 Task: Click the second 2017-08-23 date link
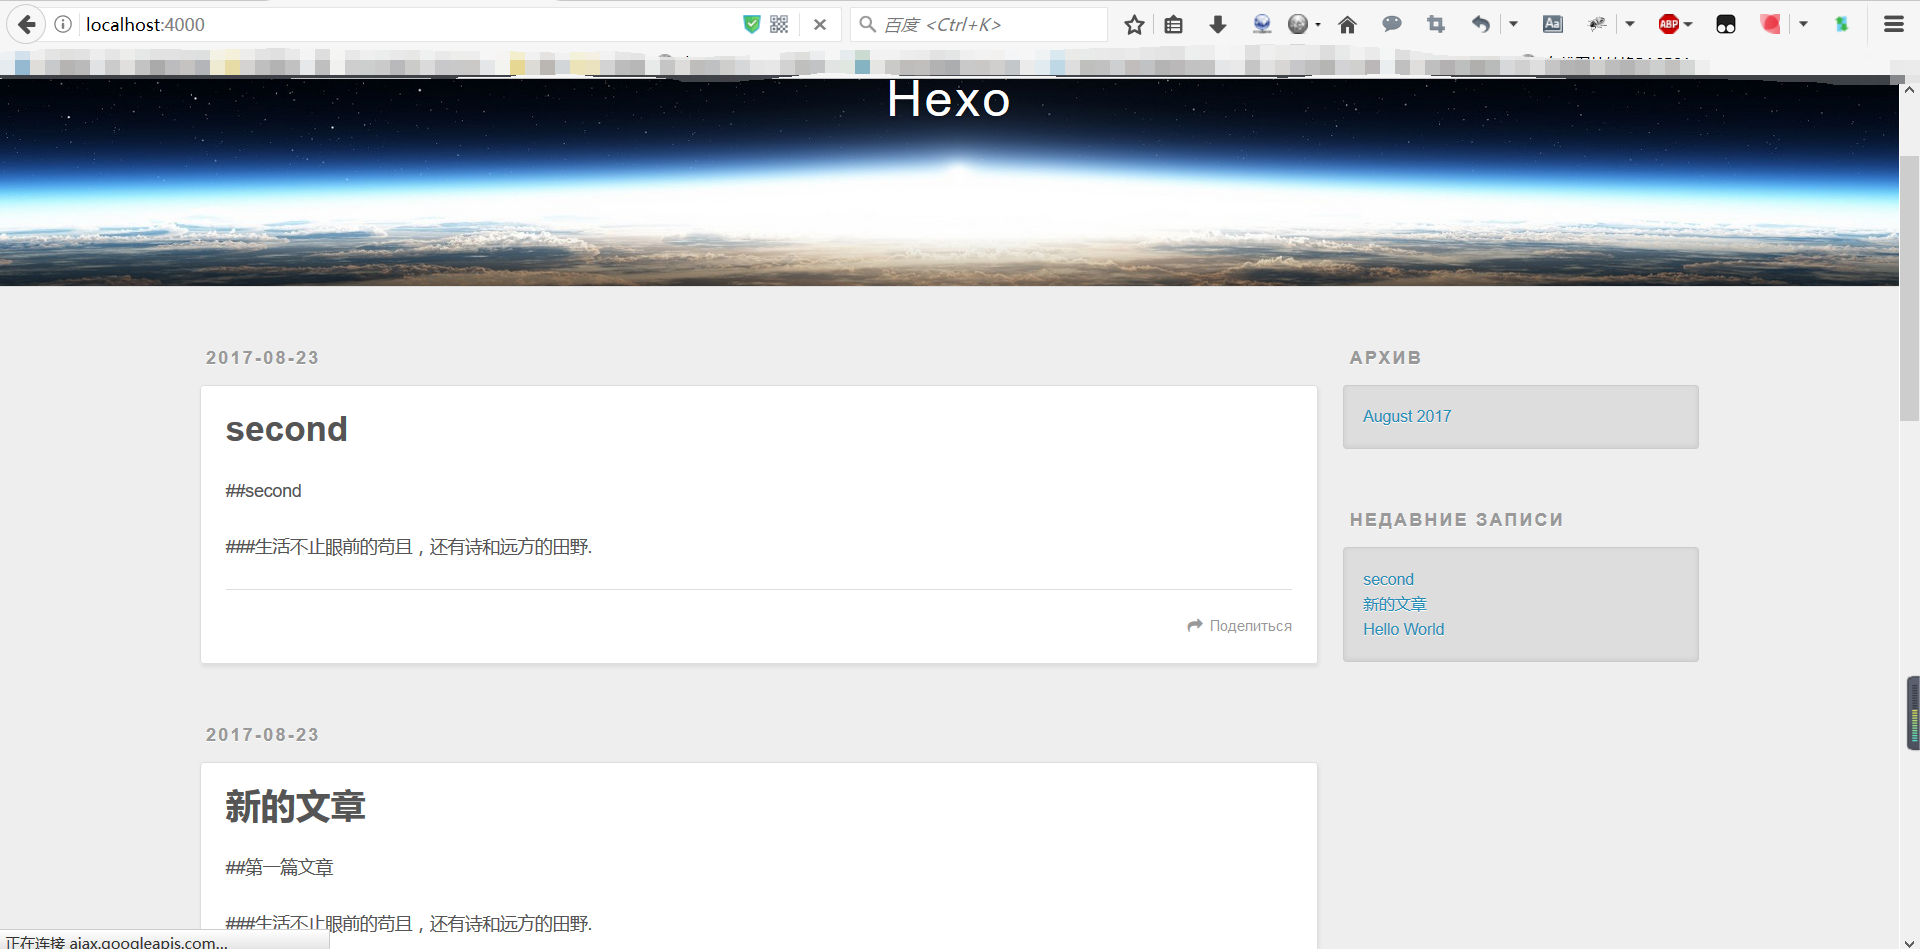pyautogui.click(x=262, y=734)
